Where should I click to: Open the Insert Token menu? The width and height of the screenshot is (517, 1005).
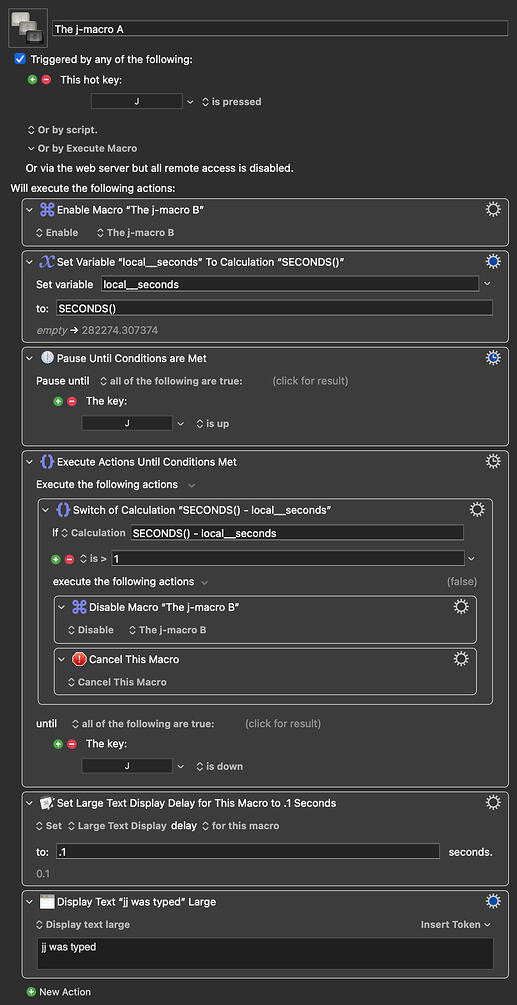click(455, 924)
